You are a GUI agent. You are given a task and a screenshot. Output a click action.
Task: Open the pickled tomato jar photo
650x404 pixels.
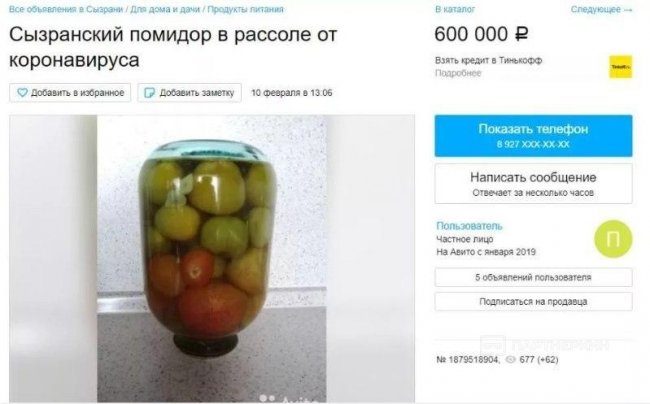212,259
